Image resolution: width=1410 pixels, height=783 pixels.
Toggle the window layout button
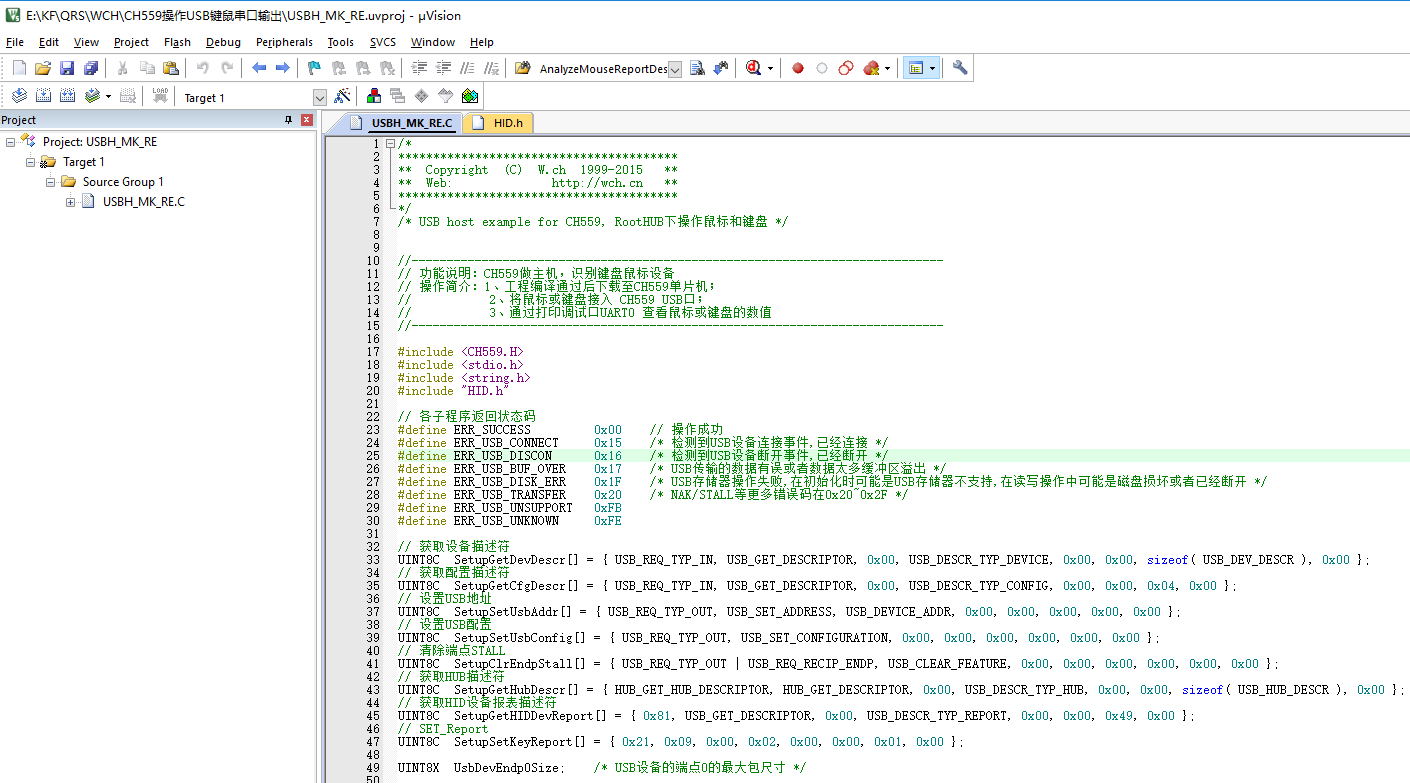pyautogui.click(x=914, y=68)
